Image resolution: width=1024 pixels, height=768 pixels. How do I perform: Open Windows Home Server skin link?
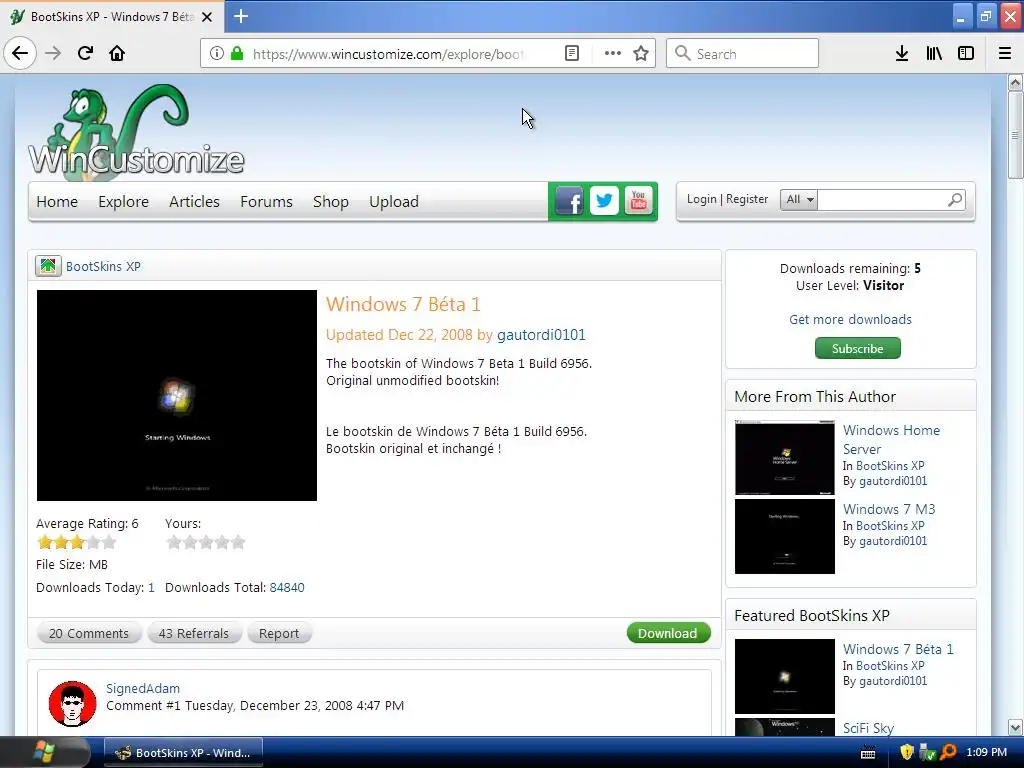pos(891,440)
